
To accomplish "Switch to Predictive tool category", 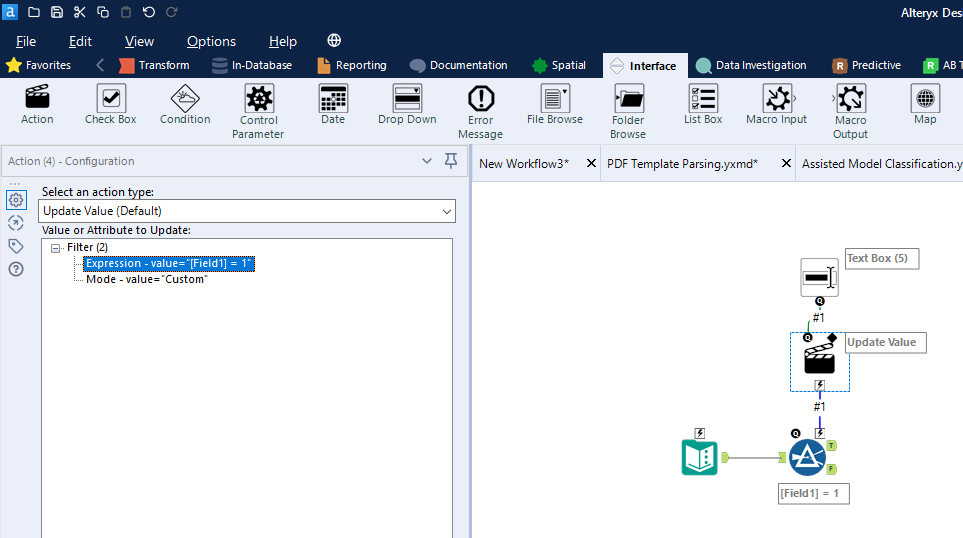I will point(867,65).
